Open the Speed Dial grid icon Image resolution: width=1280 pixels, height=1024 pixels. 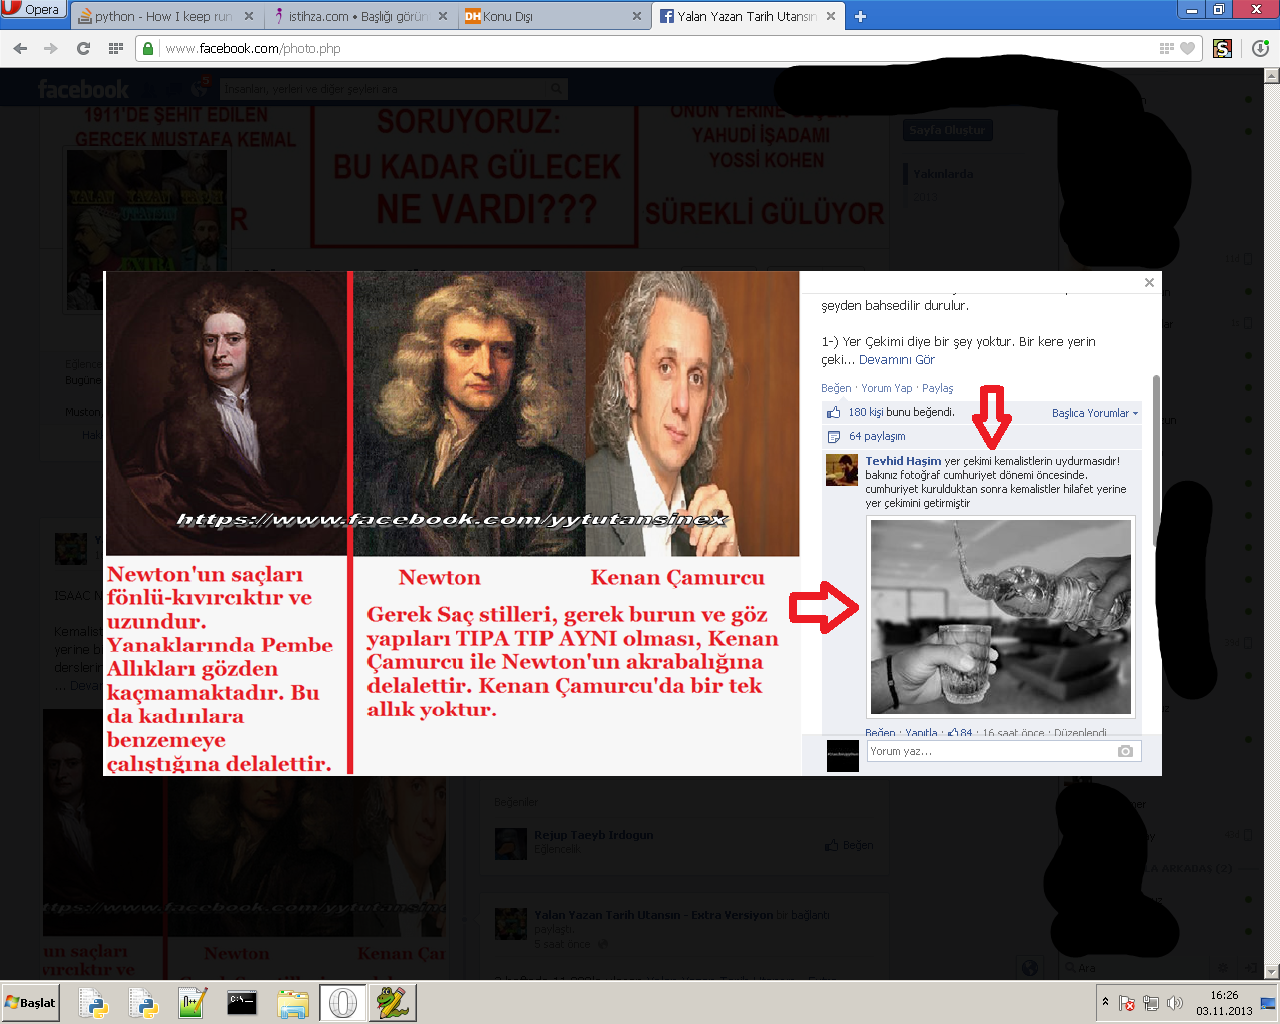click(x=115, y=48)
